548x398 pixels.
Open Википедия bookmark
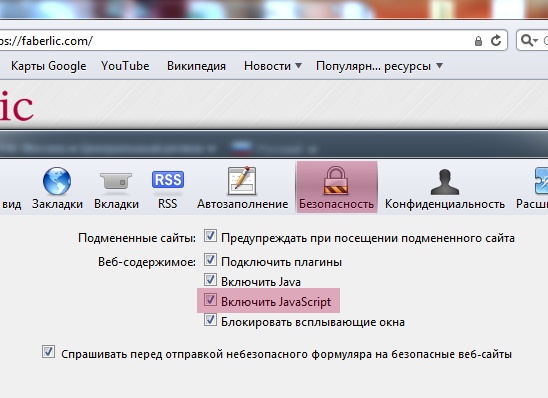(196, 66)
